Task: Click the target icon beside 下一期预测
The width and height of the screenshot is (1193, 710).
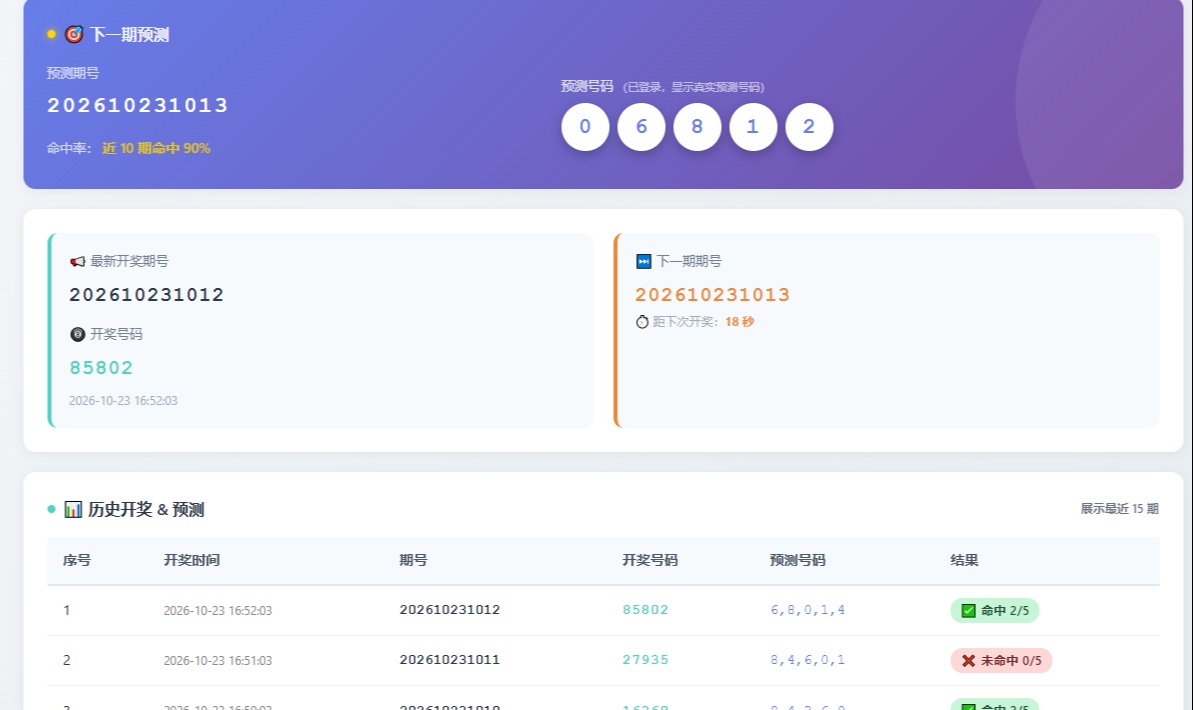Action: tap(74, 34)
